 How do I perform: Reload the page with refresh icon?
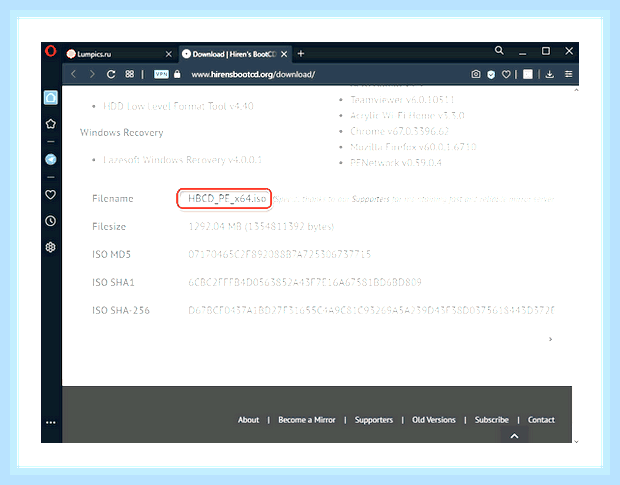[x=111, y=74]
